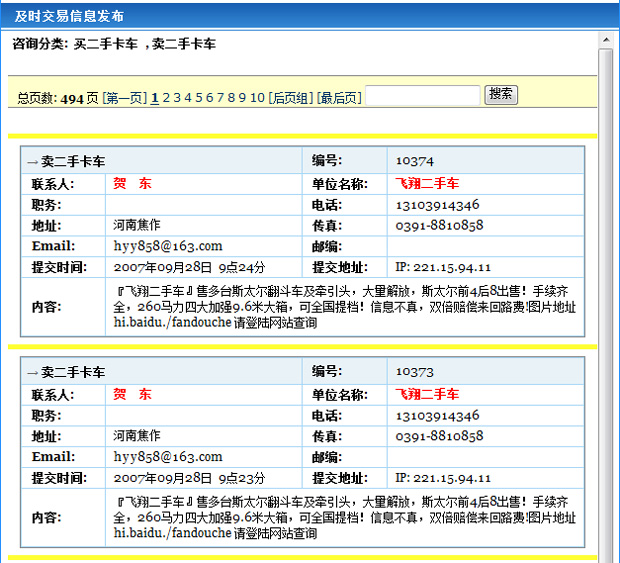
Task: Focus the search text box
Action: (422, 96)
